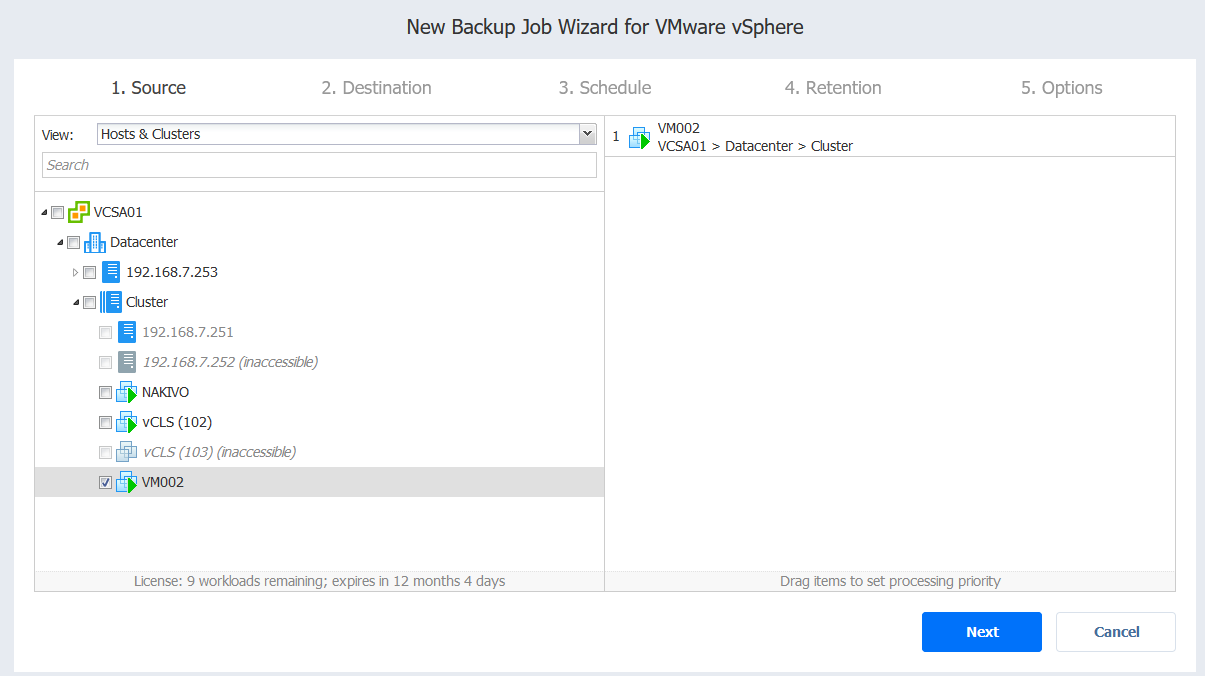Click into the Search field
Screen dimensions: 1205x676
coord(319,165)
